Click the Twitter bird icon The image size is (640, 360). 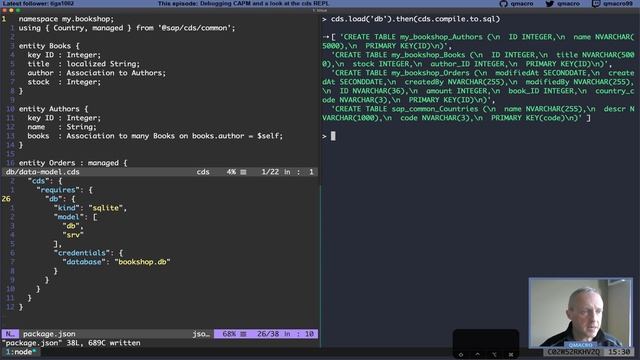549,4
